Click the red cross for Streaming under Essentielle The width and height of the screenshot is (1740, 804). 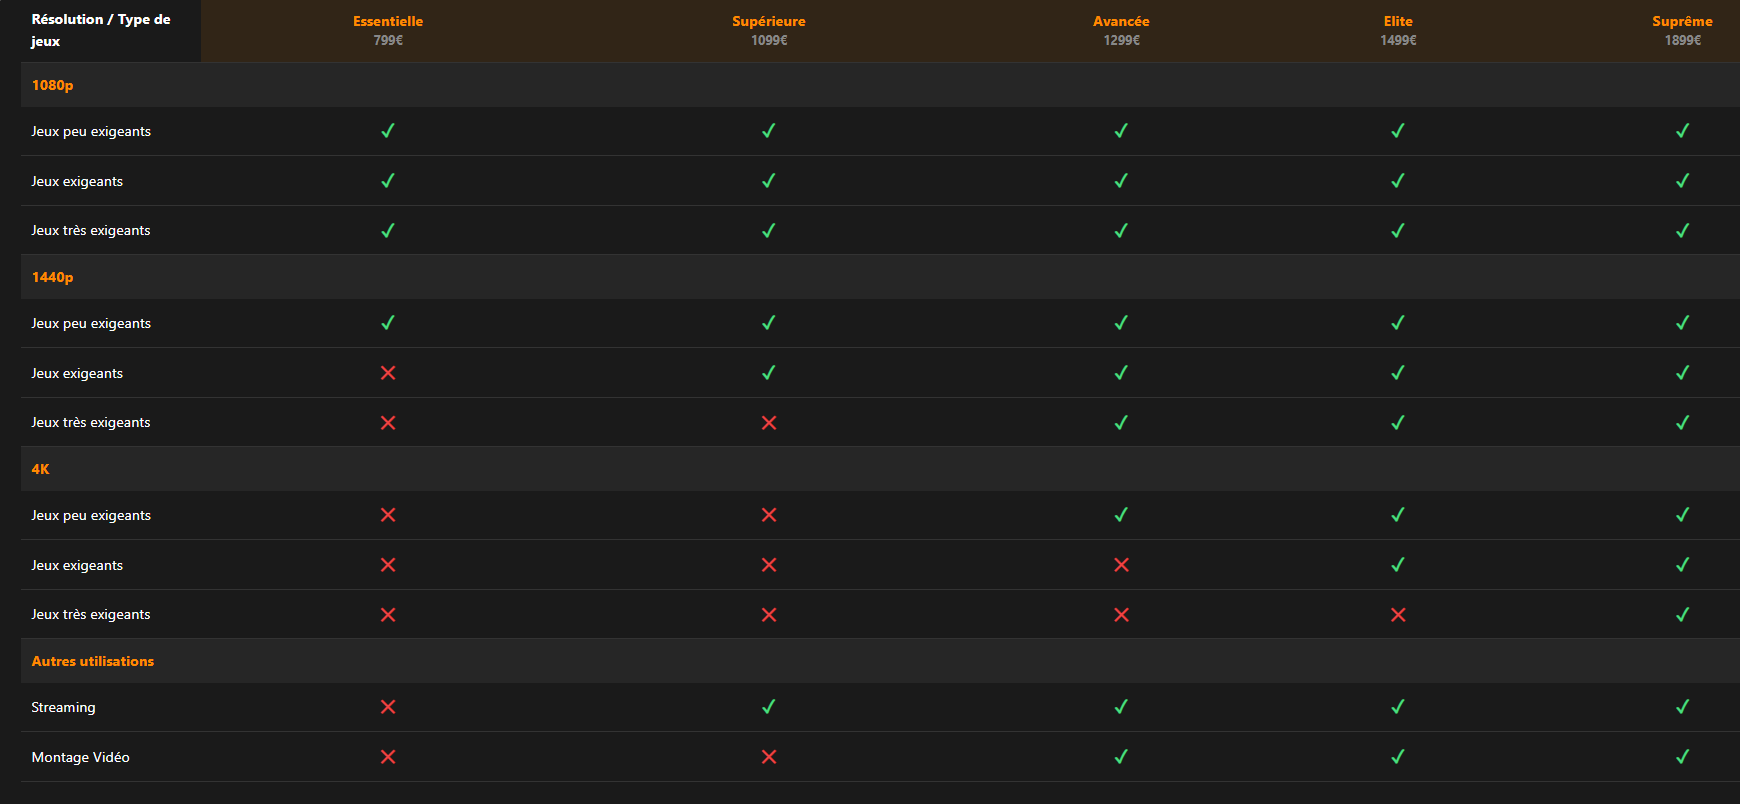(x=388, y=707)
